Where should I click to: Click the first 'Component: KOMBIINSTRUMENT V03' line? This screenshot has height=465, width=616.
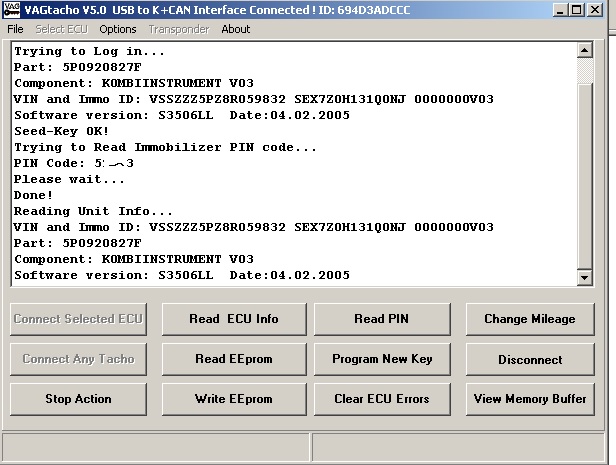click(x=134, y=83)
